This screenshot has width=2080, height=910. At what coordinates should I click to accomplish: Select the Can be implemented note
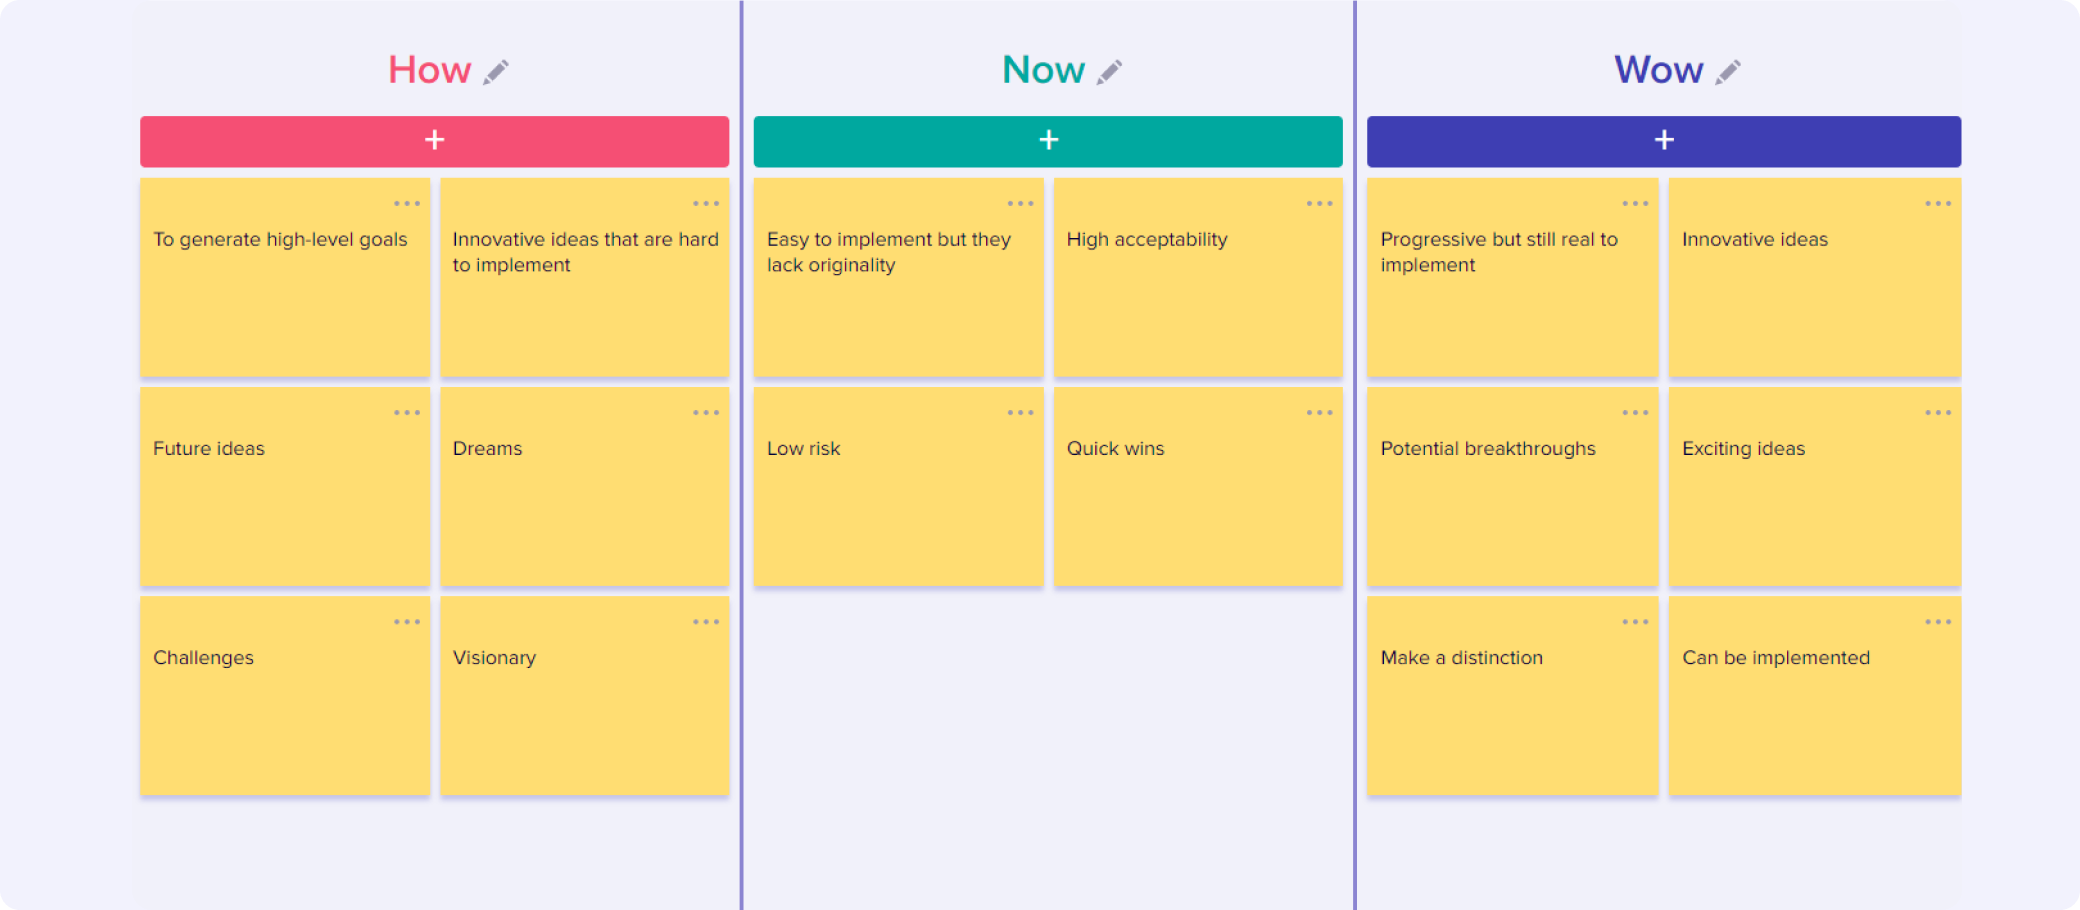[1815, 696]
